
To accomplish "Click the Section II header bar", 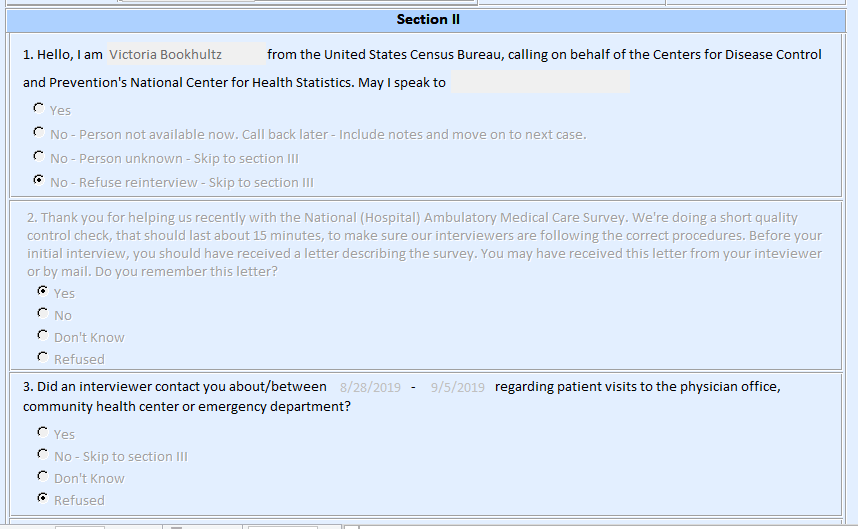I will (428, 20).
